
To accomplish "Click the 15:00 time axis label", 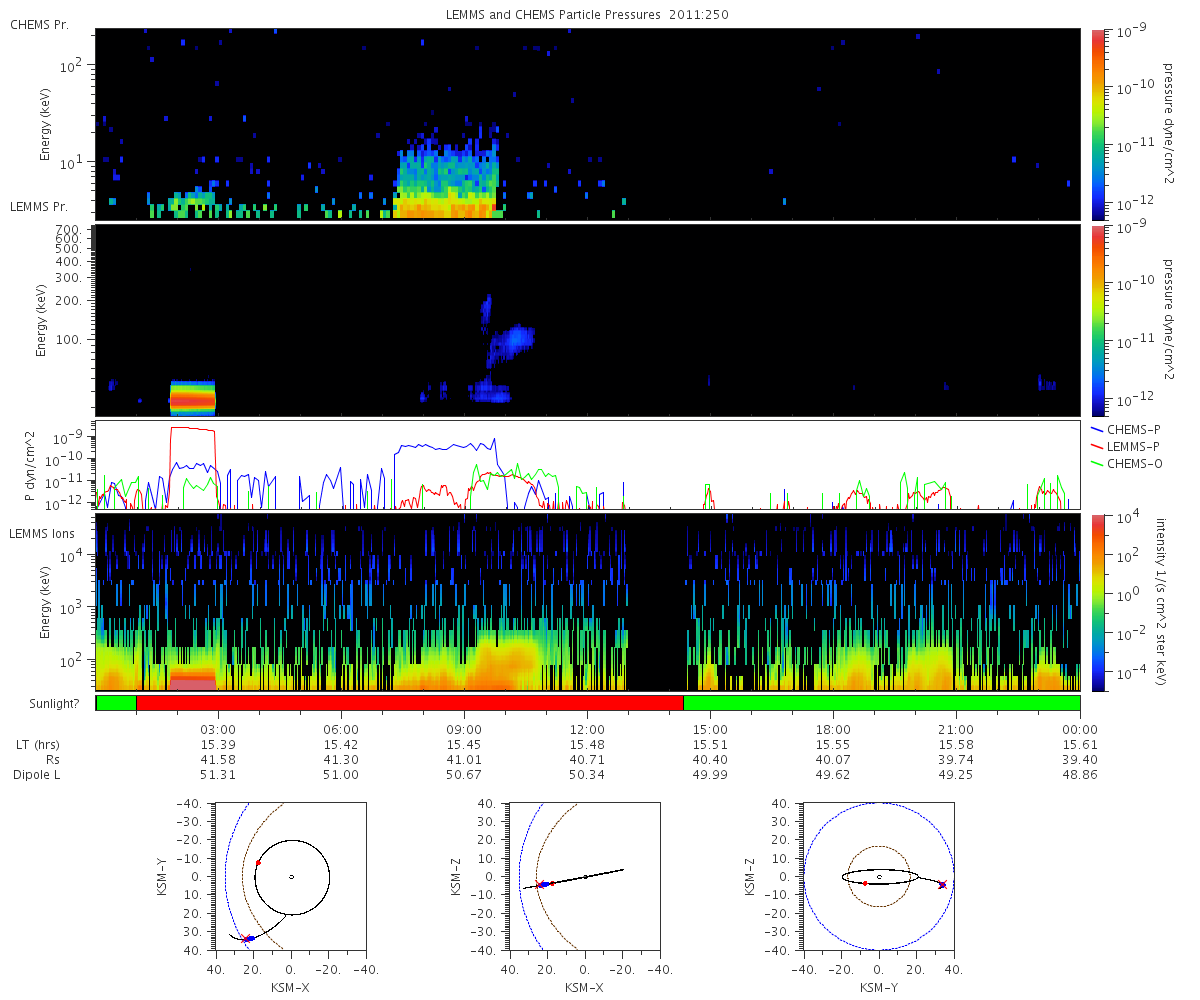I will [711, 729].
